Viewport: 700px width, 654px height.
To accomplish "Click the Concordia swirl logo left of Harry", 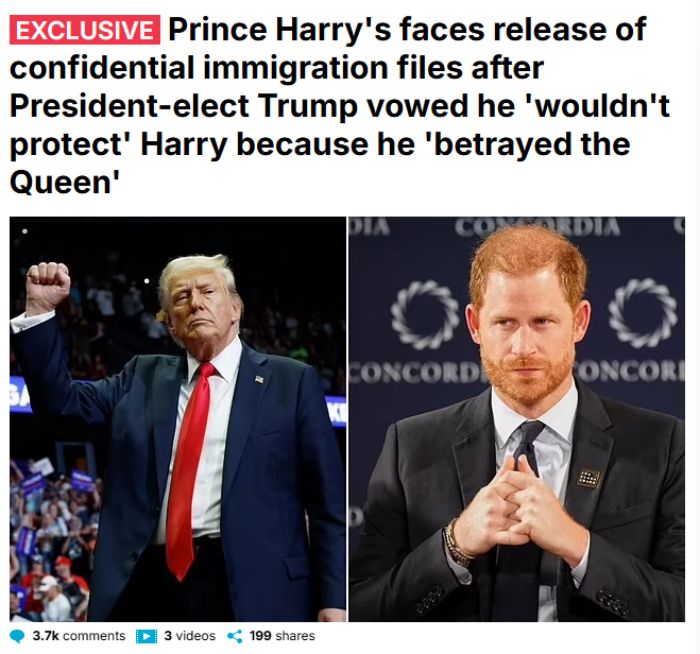I will coord(425,315).
